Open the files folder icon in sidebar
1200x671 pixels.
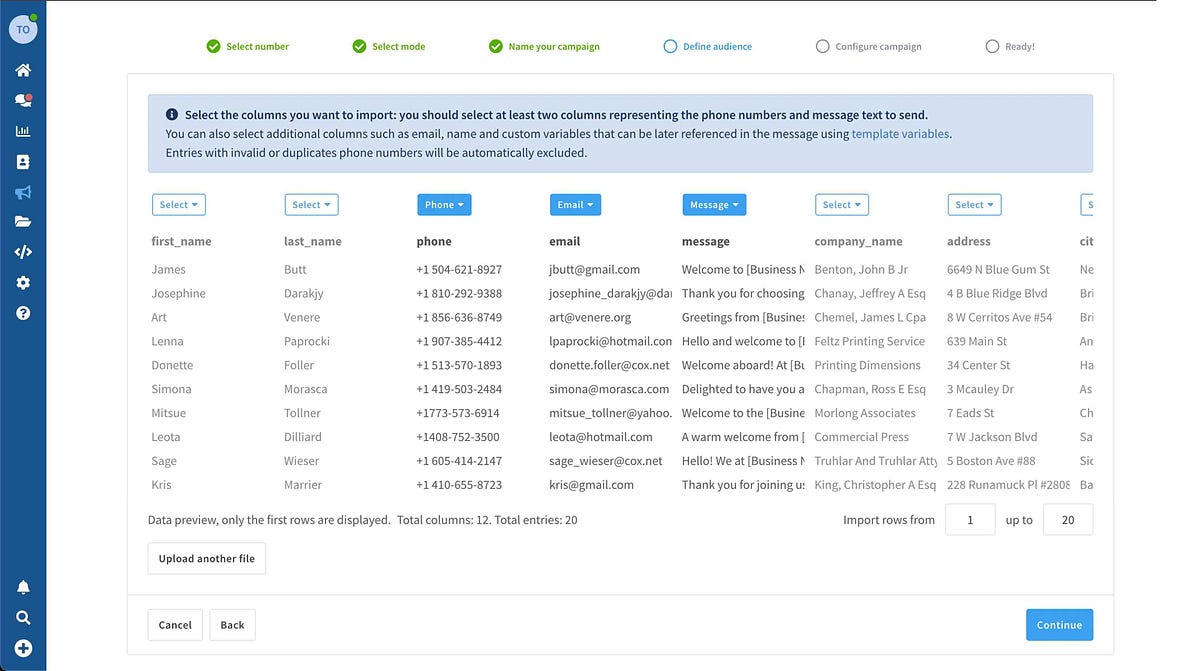click(23, 222)
